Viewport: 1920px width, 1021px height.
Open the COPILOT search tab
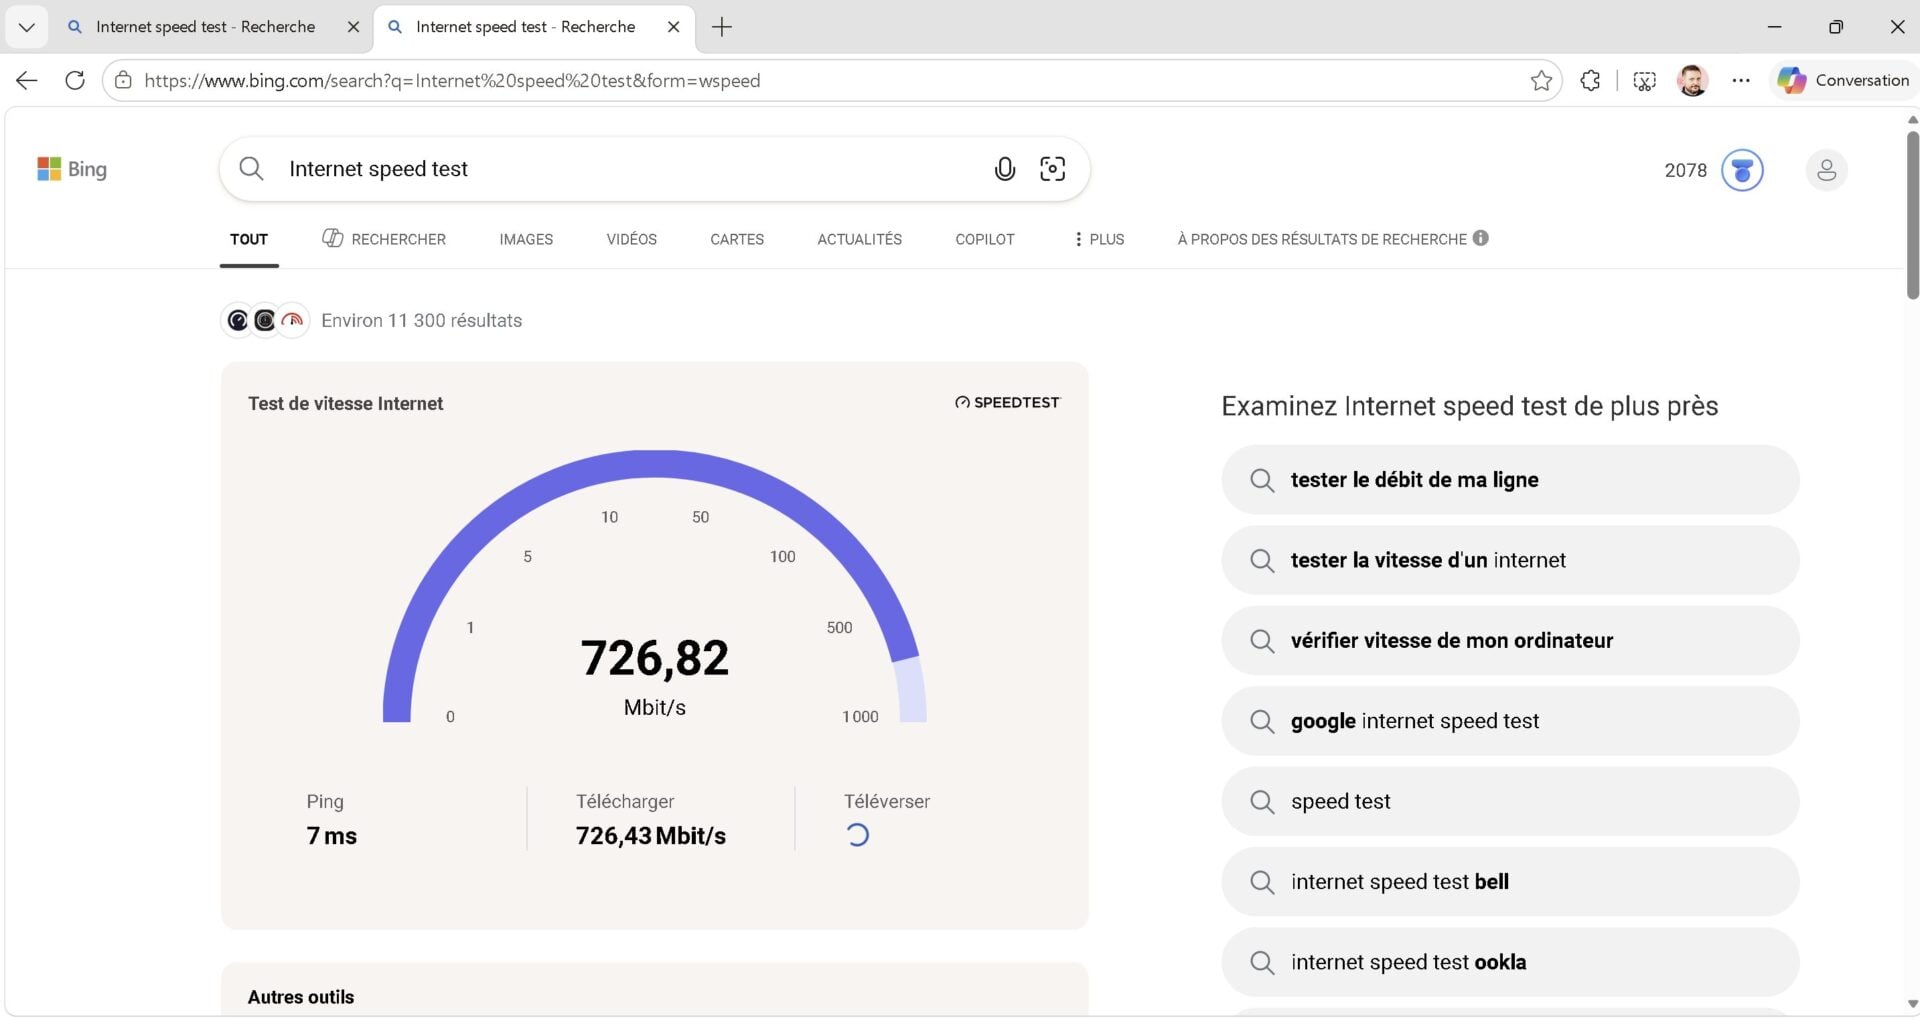point(984,239)
